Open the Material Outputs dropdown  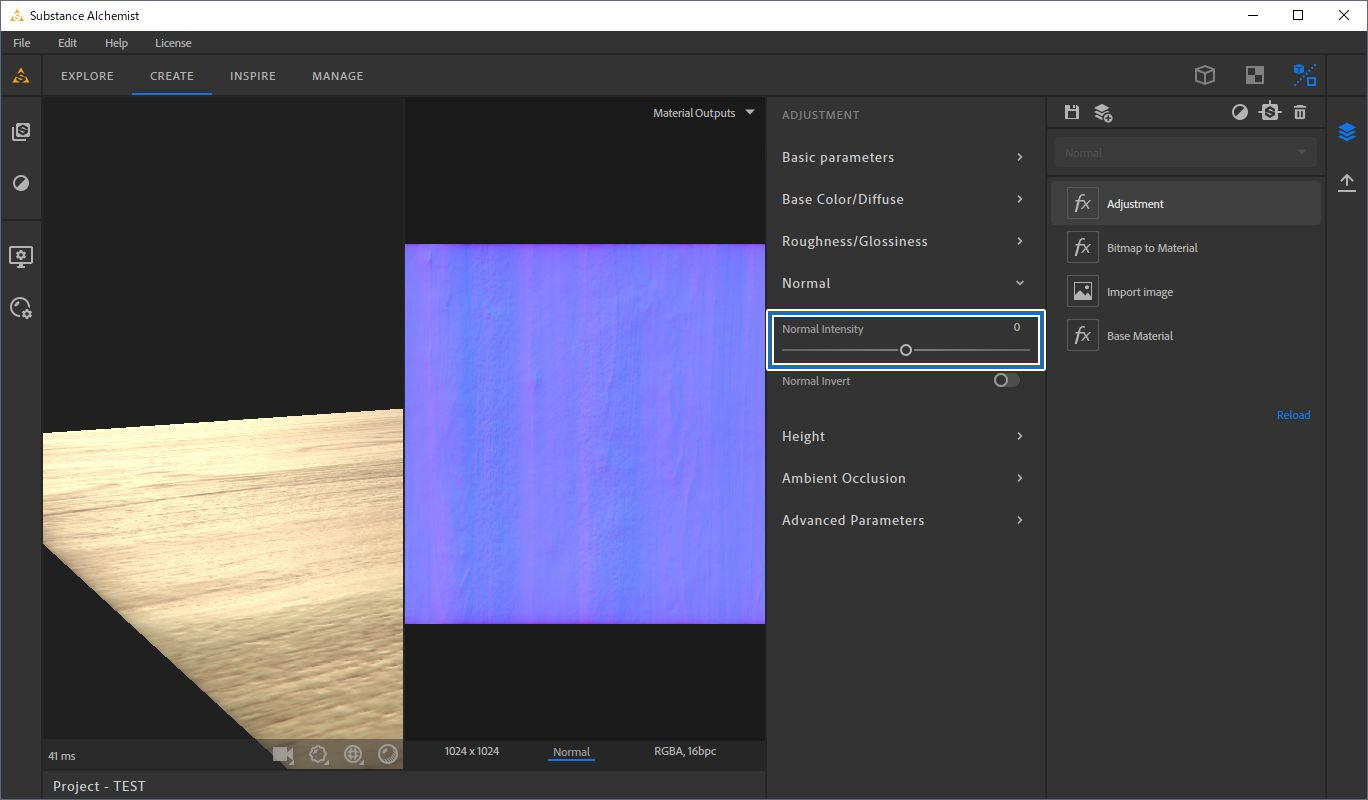(703, 113)
